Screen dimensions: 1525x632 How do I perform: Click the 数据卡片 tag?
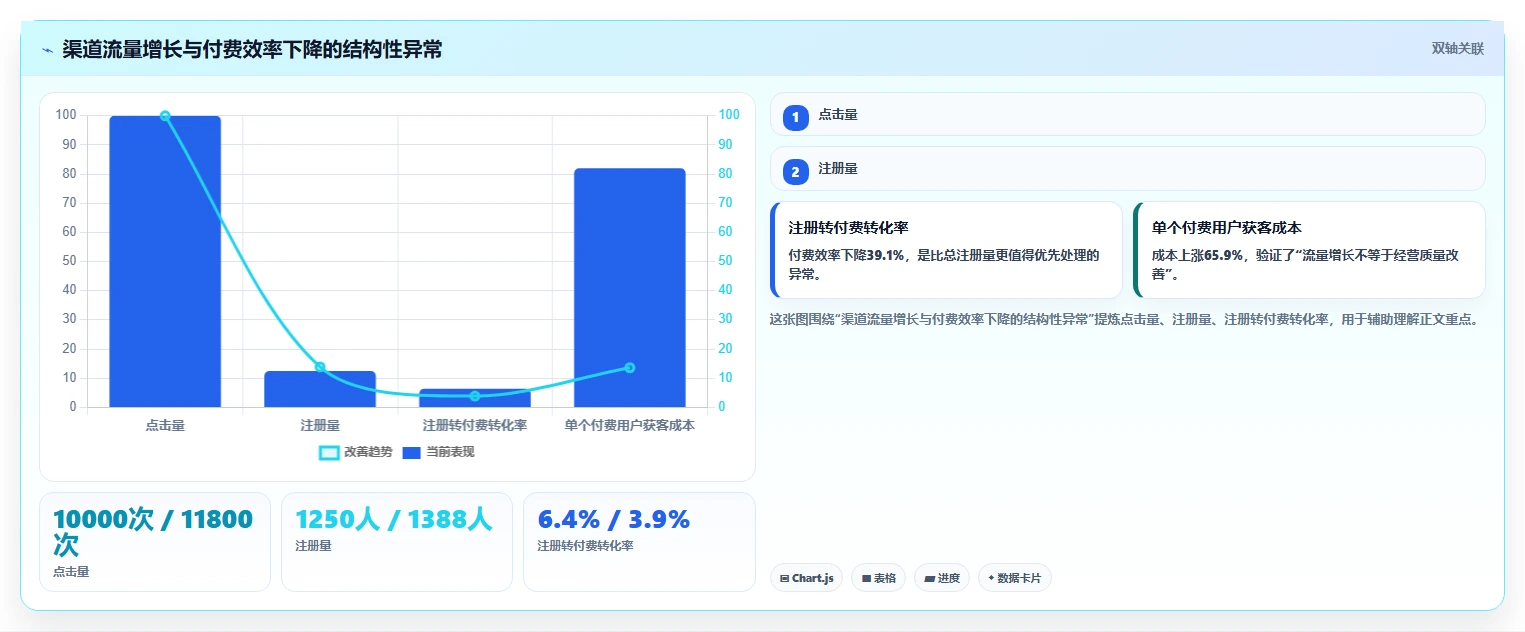point(1015,578)
